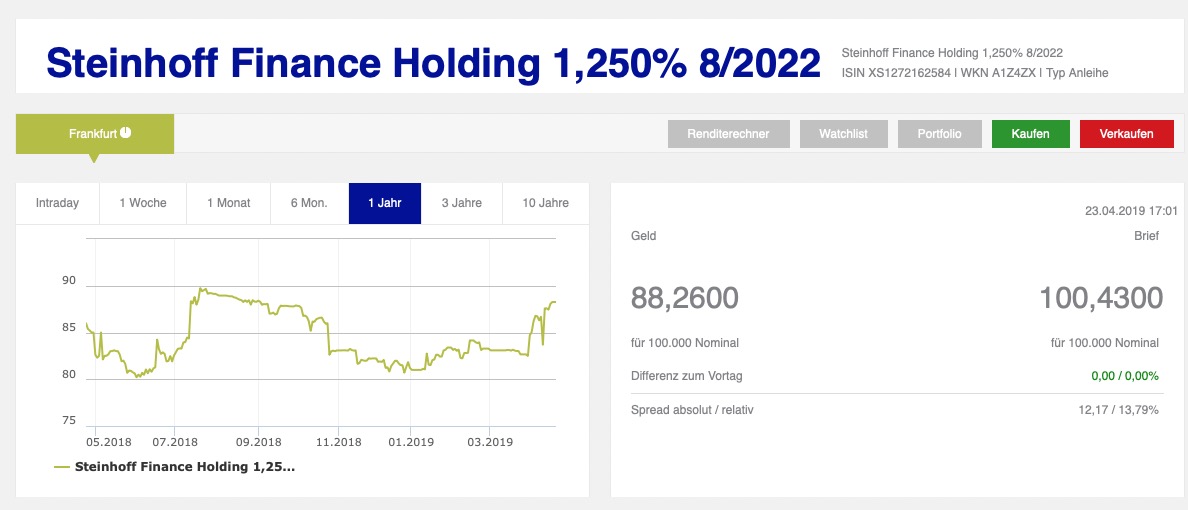
Task: Select the 1 Jahr chart tab
Action: tap(385, 203)
